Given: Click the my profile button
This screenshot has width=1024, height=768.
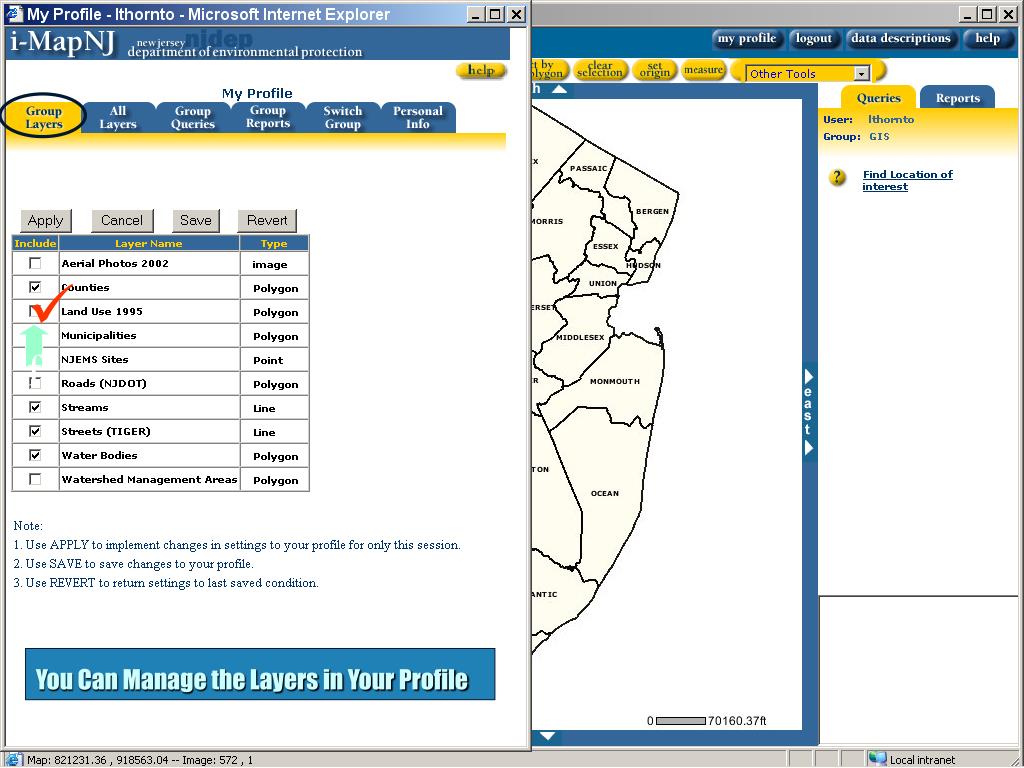Looking at the screenshot, I should (x=747, y=39).
